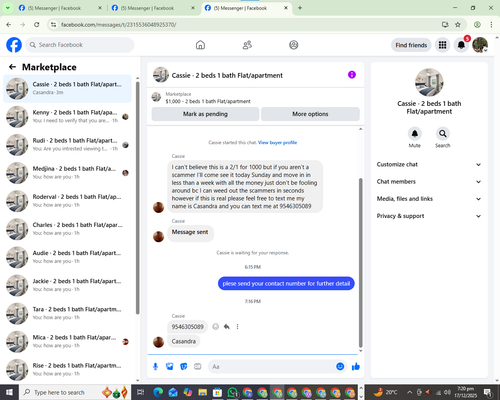Viewport: 500px width, 400px height.
Task: Open the Marketplace listing $1,000 link
Action: (208, 101)
